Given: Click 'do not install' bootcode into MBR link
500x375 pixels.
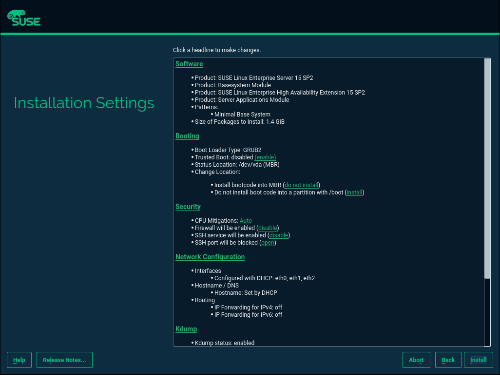Looking at the screenshot, I should [x=301, y=185].
